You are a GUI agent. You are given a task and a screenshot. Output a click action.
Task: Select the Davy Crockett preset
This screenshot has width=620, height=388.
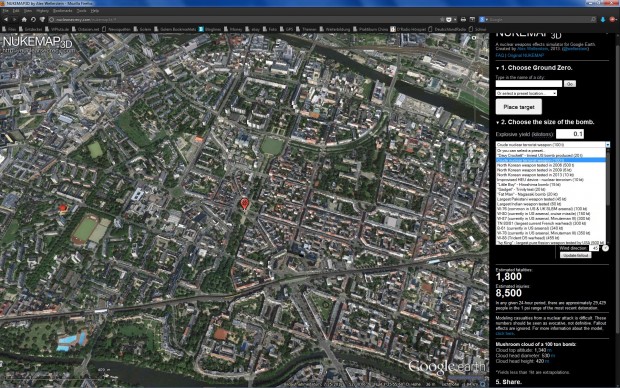click(x=550, y=155)
